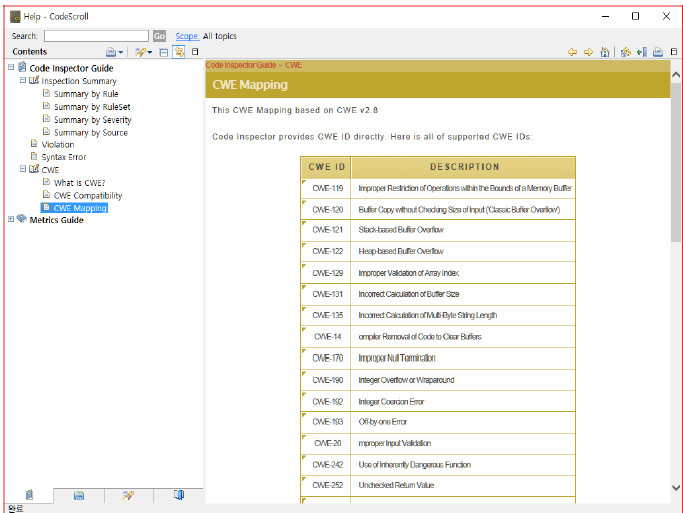The width and height of the screenshot is (683, 513).
Task: Open CWE Compatibility topic
Action: (x=88, y=196)
